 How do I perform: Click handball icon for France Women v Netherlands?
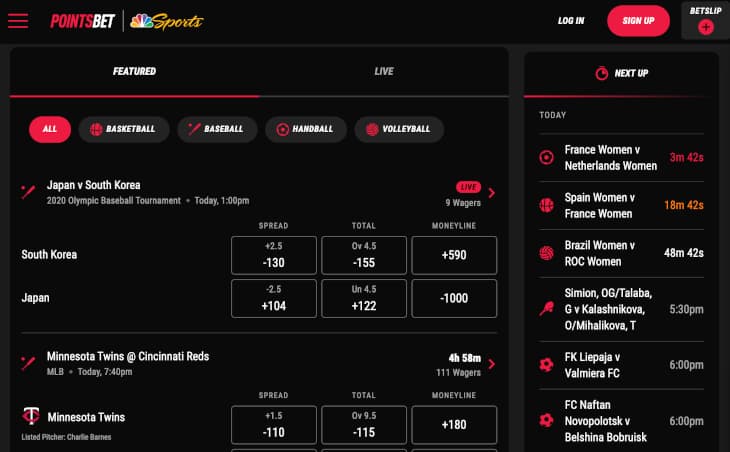click(x=547, y=157)
